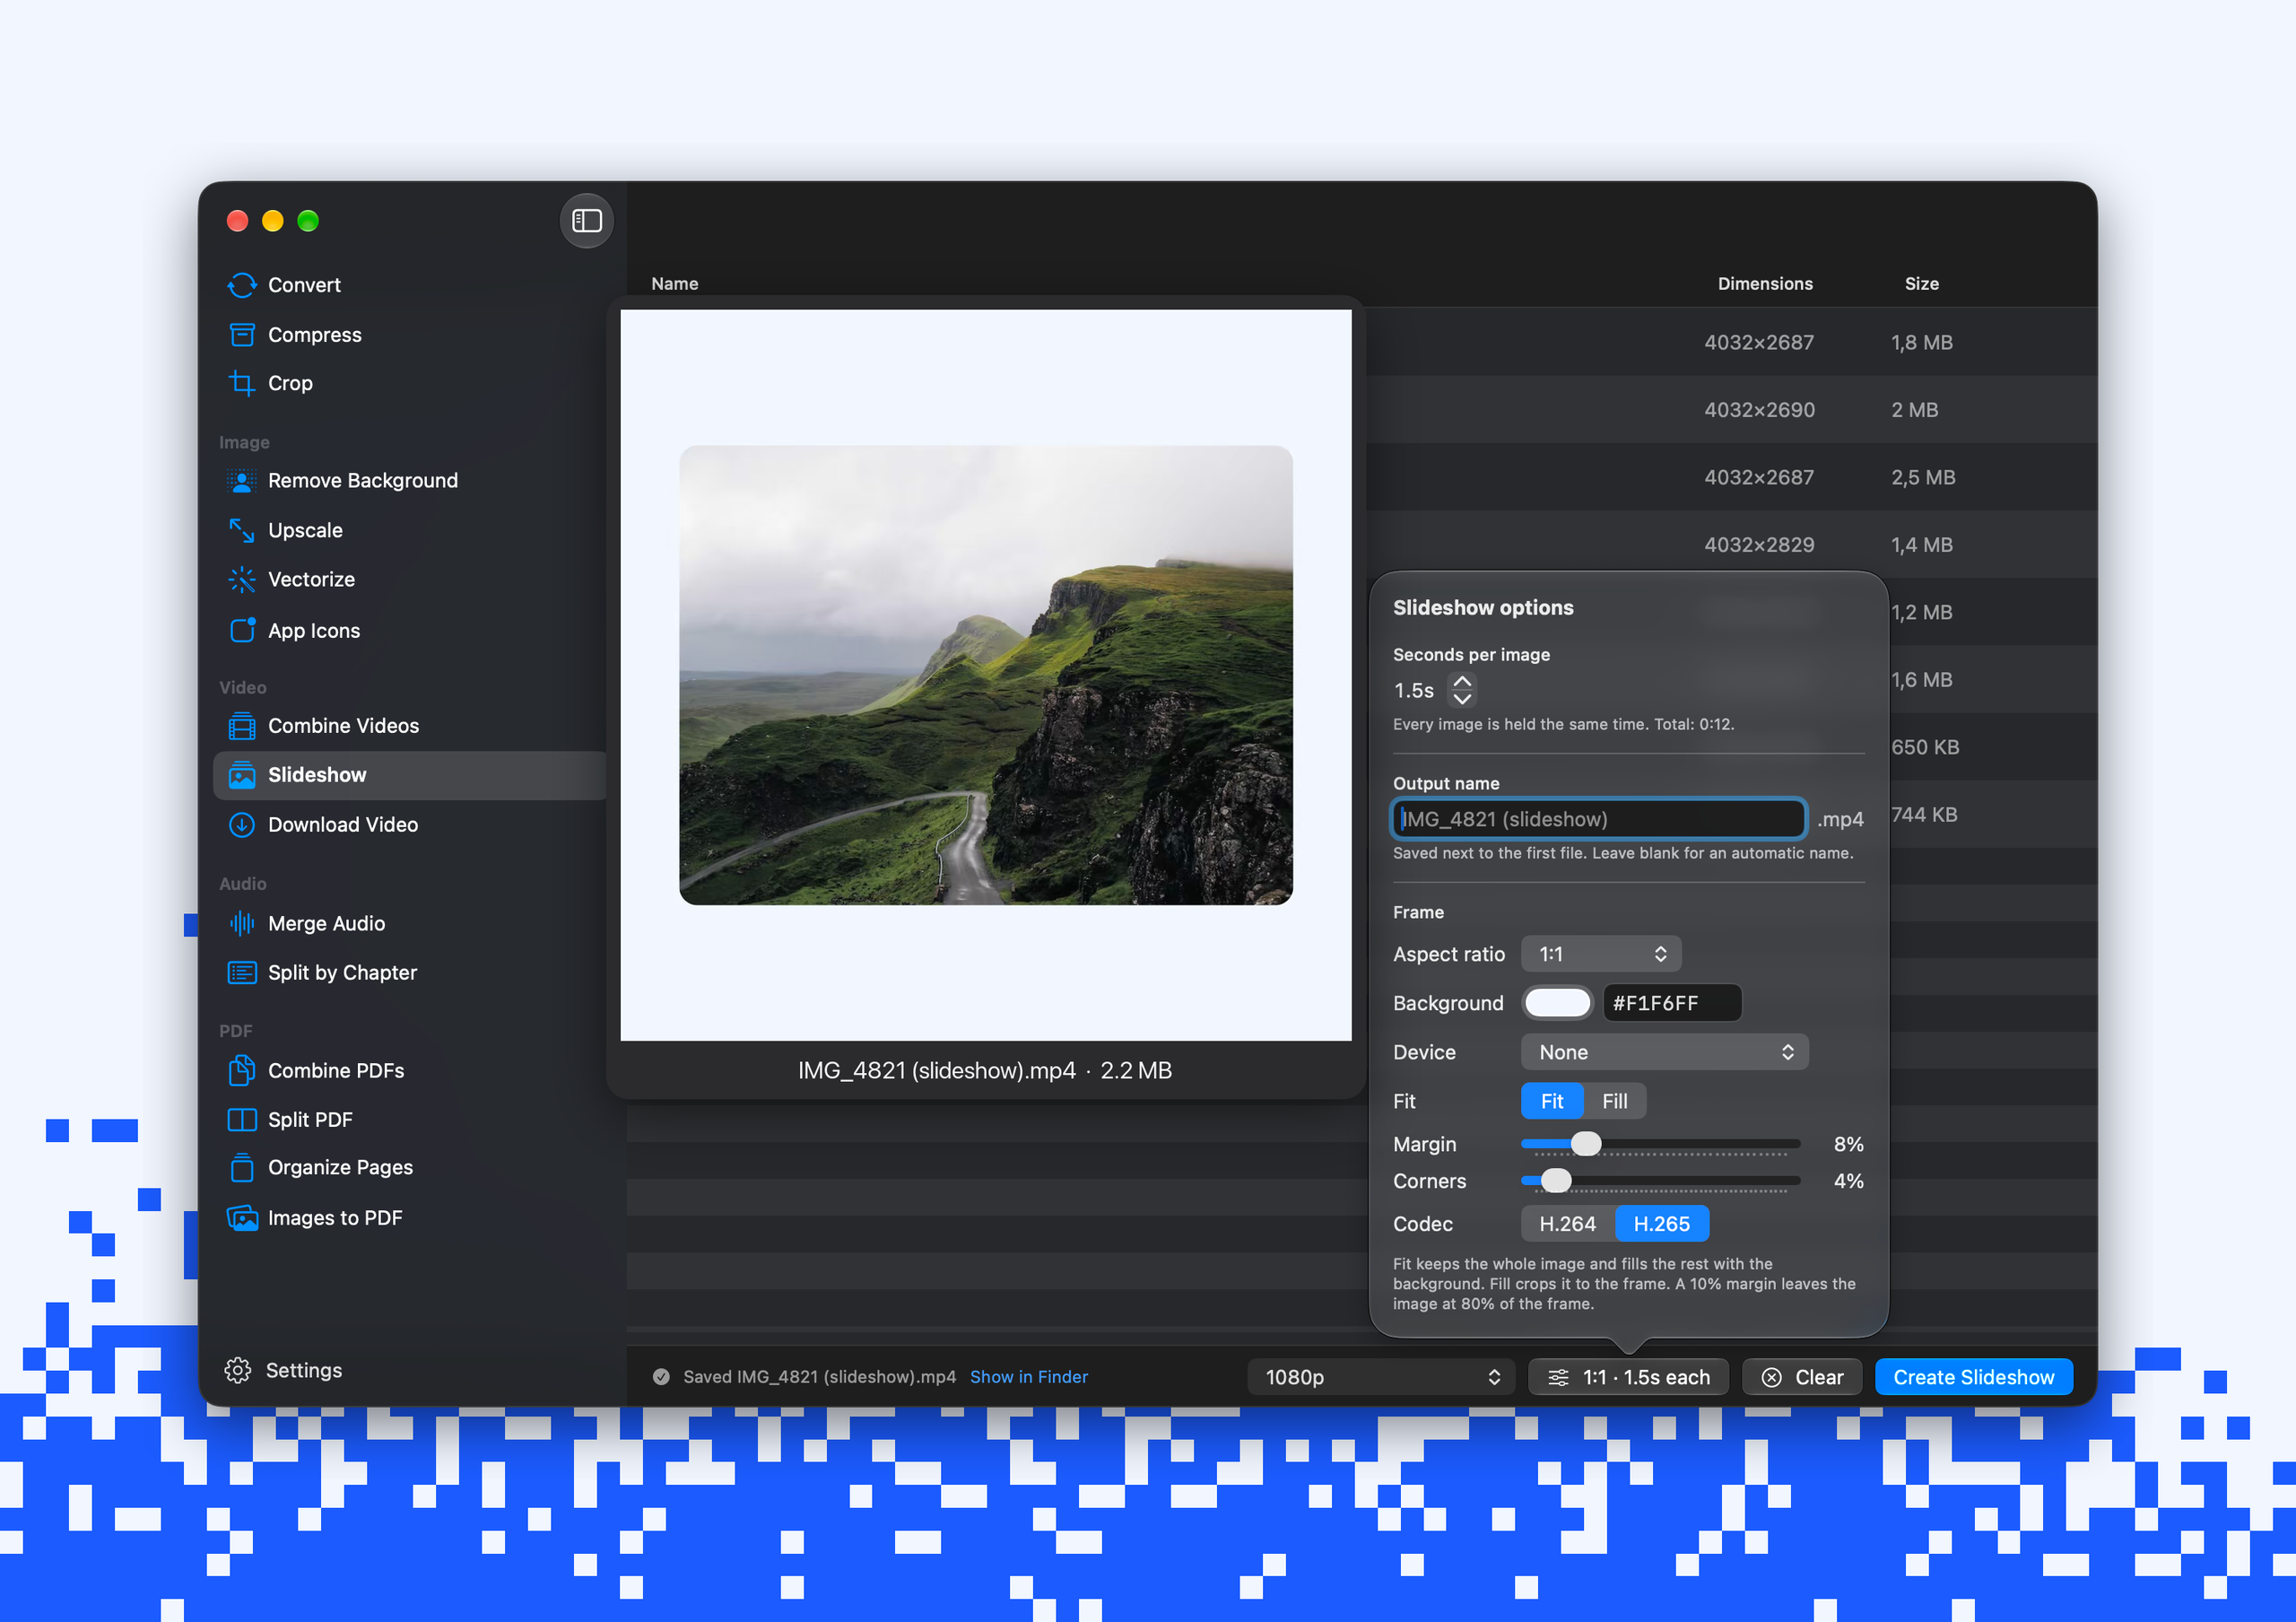Click the Output name text field
Image resolution: width=2296 pixels, height=1622 pixels.
tap(1599, 819)
